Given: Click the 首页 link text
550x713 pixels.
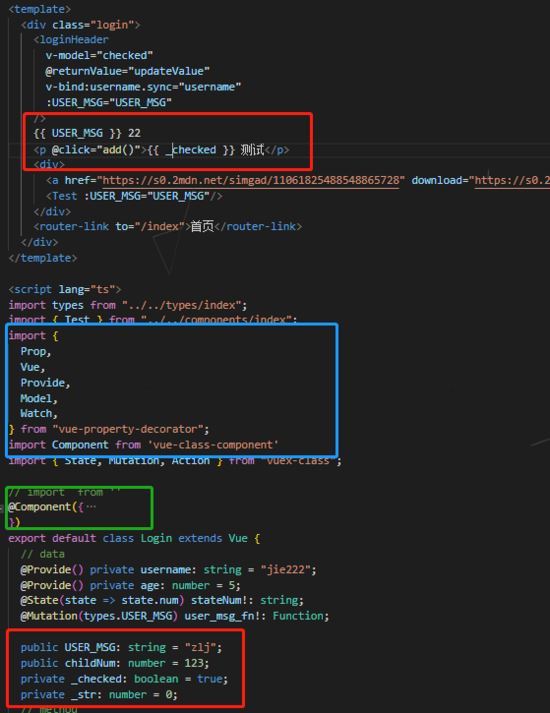Looking at the screenshot, I should pyautogui.click(x=202, y=226).
